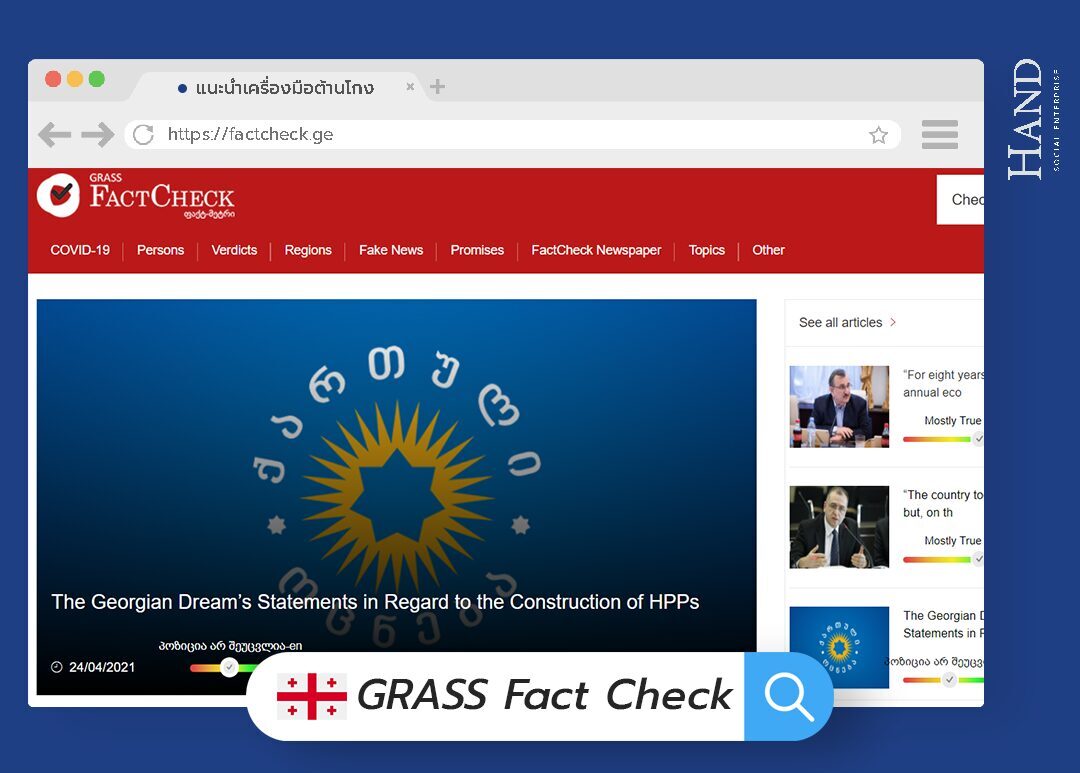Click the 24/04/2021 date text
The height and width of the screenshot is (773, 1080).
(102, 667)
